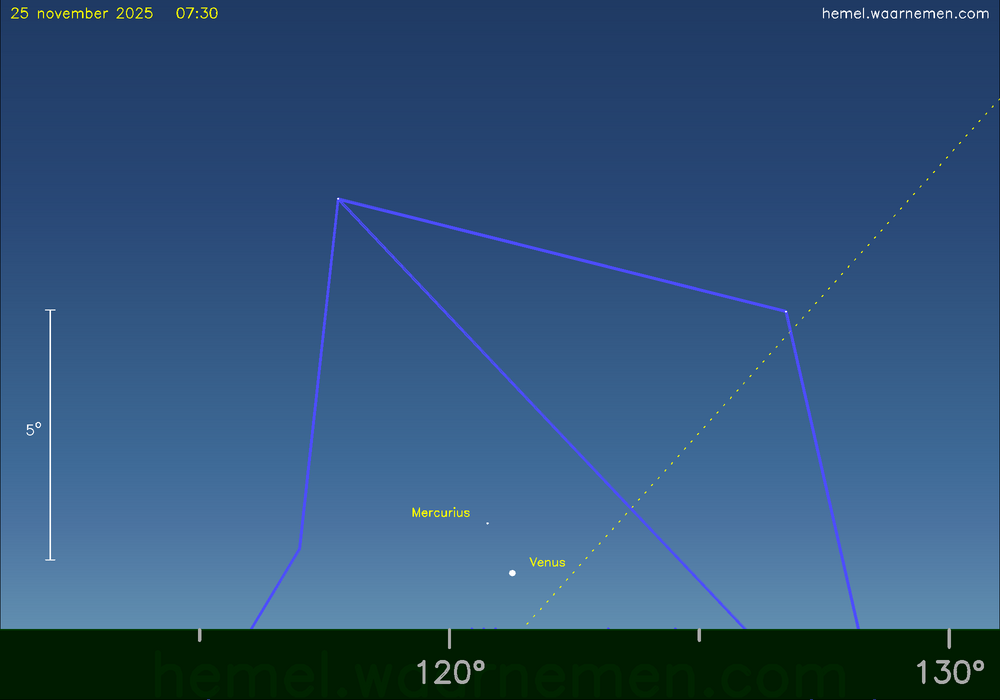This screenshot has height=700, width=1000.
Task: Click the Venus planet dot
Action: [512, 573]
